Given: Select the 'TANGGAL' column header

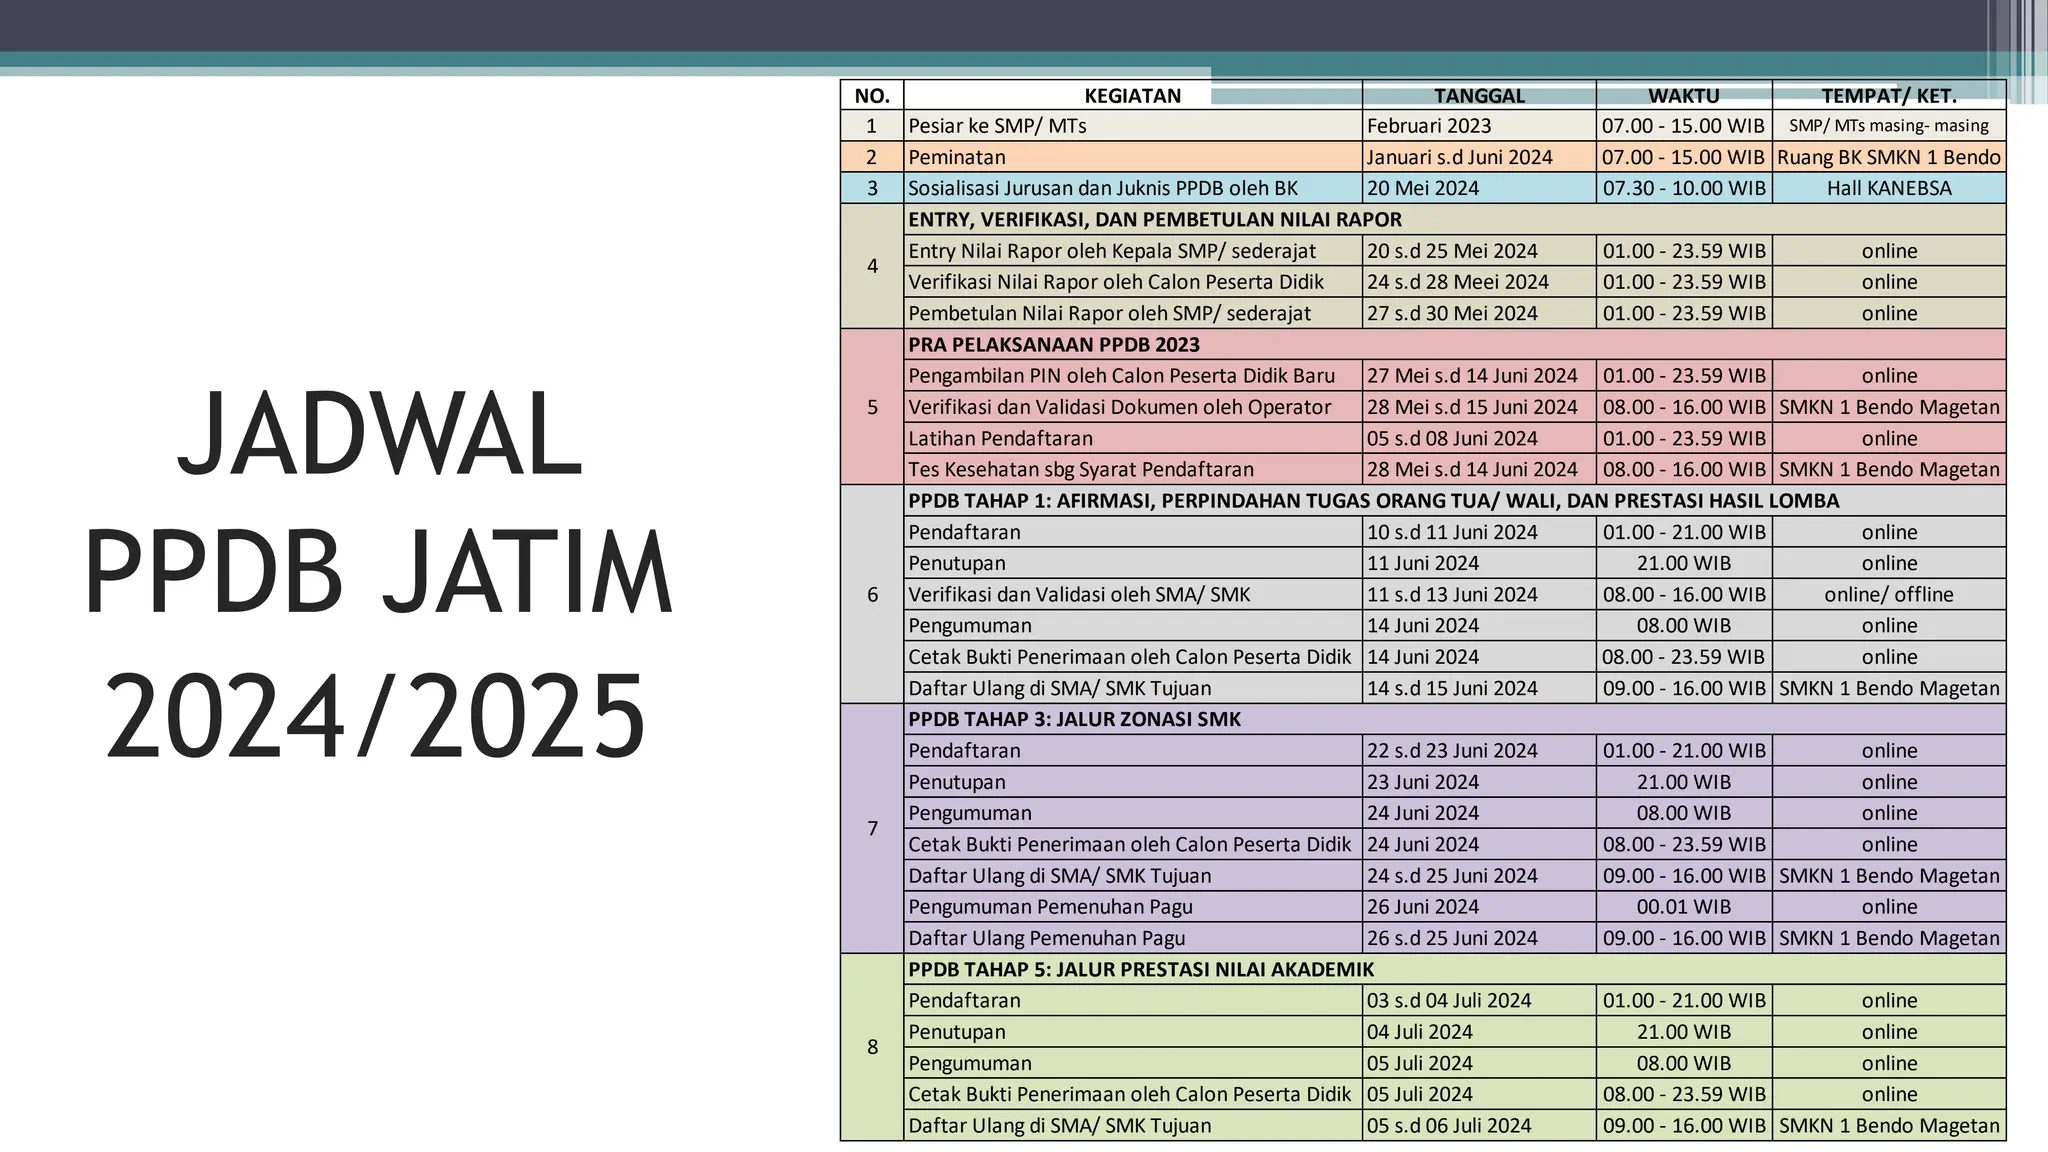Looking at the screenshot, I should [1479, 95].
